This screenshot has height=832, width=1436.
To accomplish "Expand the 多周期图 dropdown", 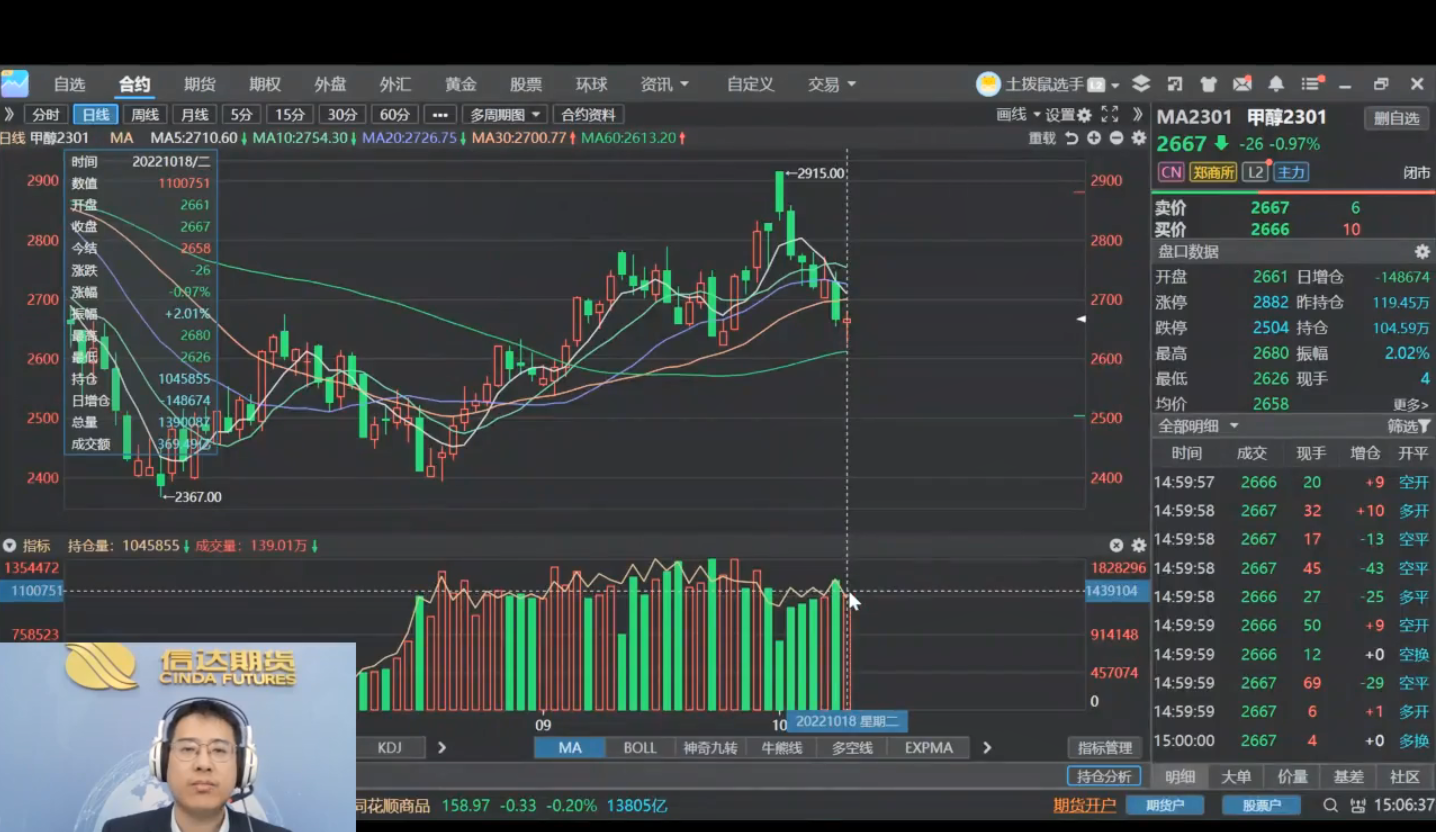I will 506,115.
